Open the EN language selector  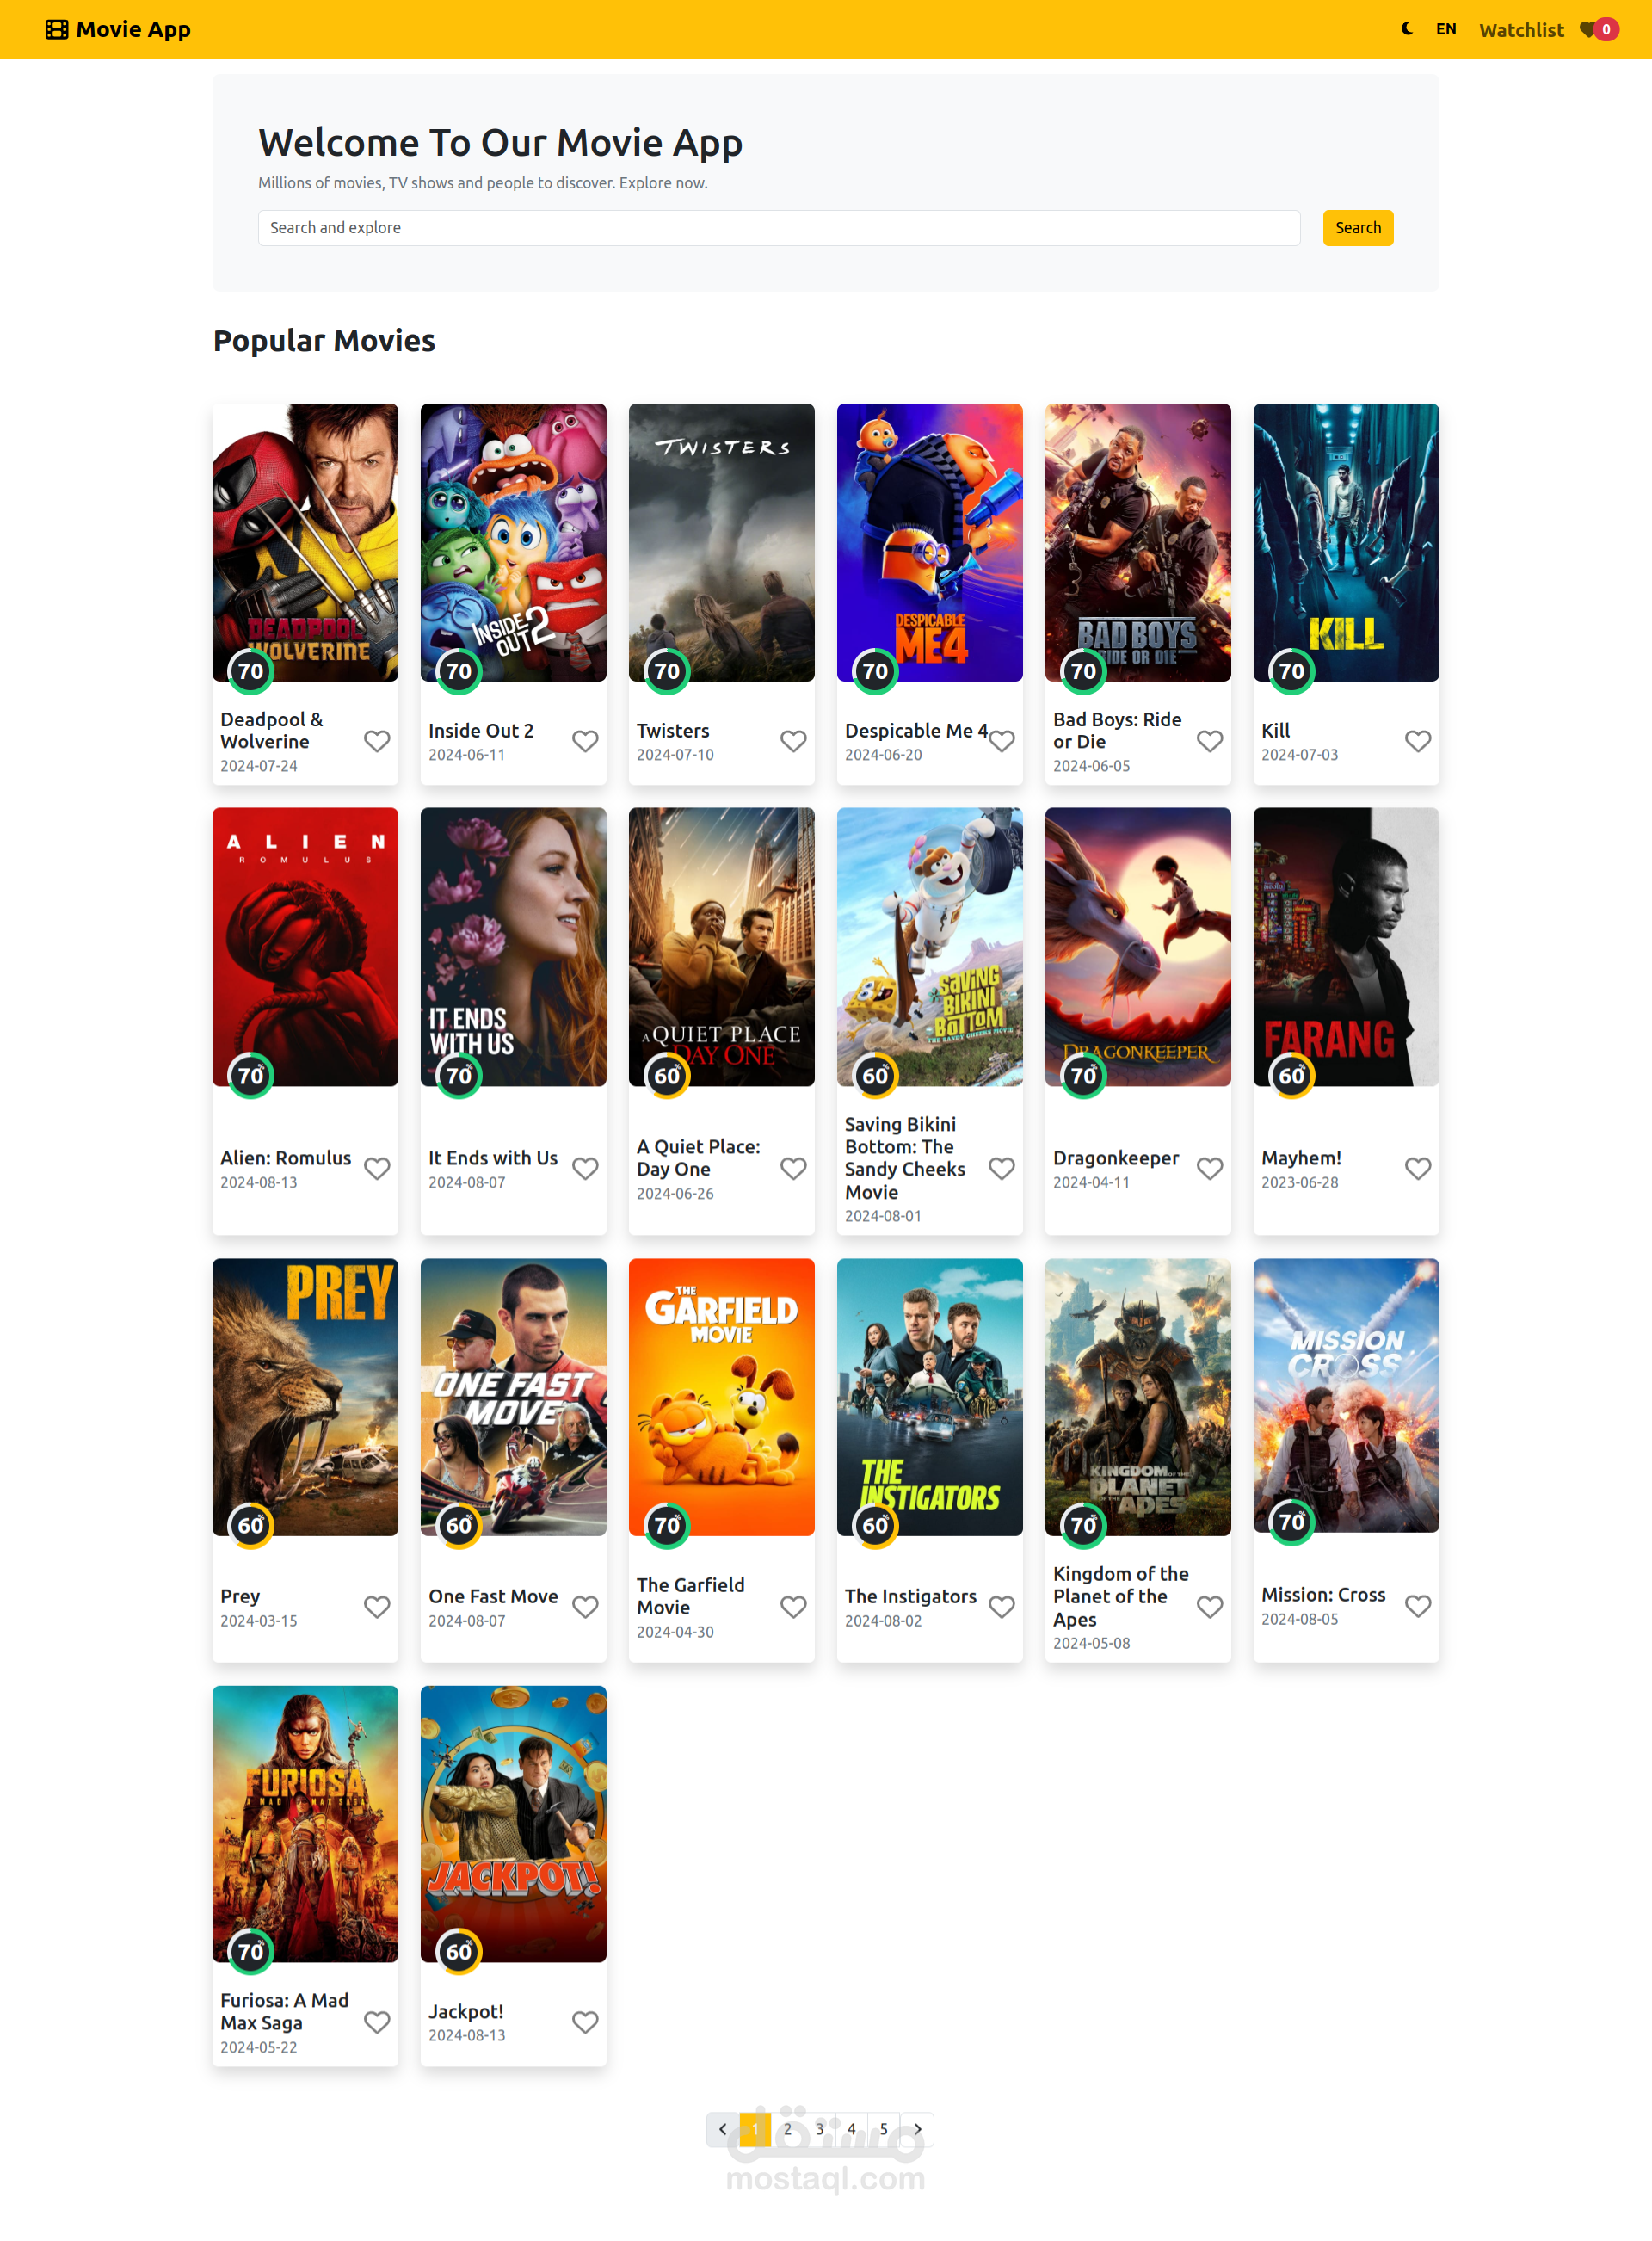[x=1446, y=29]
